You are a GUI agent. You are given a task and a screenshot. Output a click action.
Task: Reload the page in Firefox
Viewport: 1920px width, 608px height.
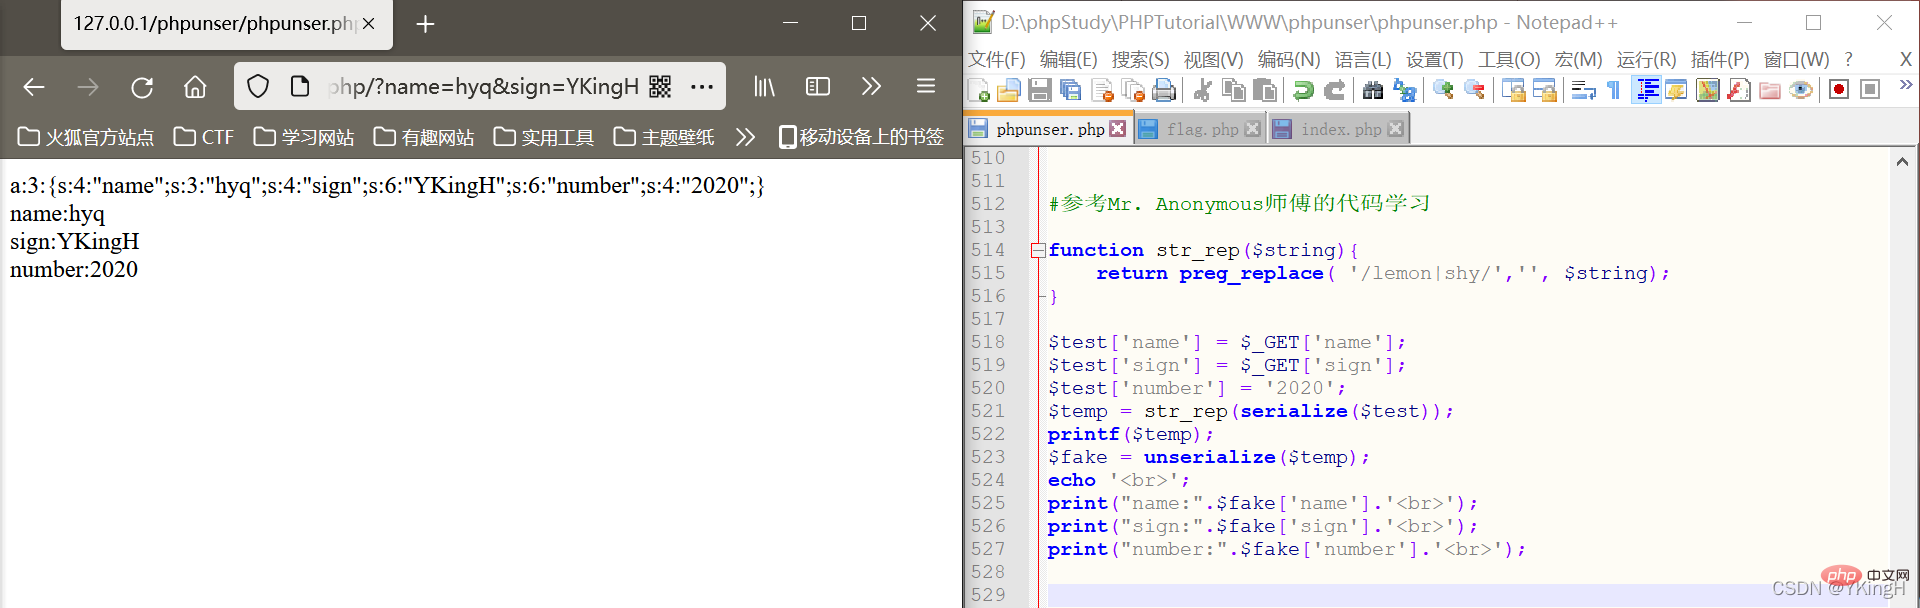(x=142, y=87)
